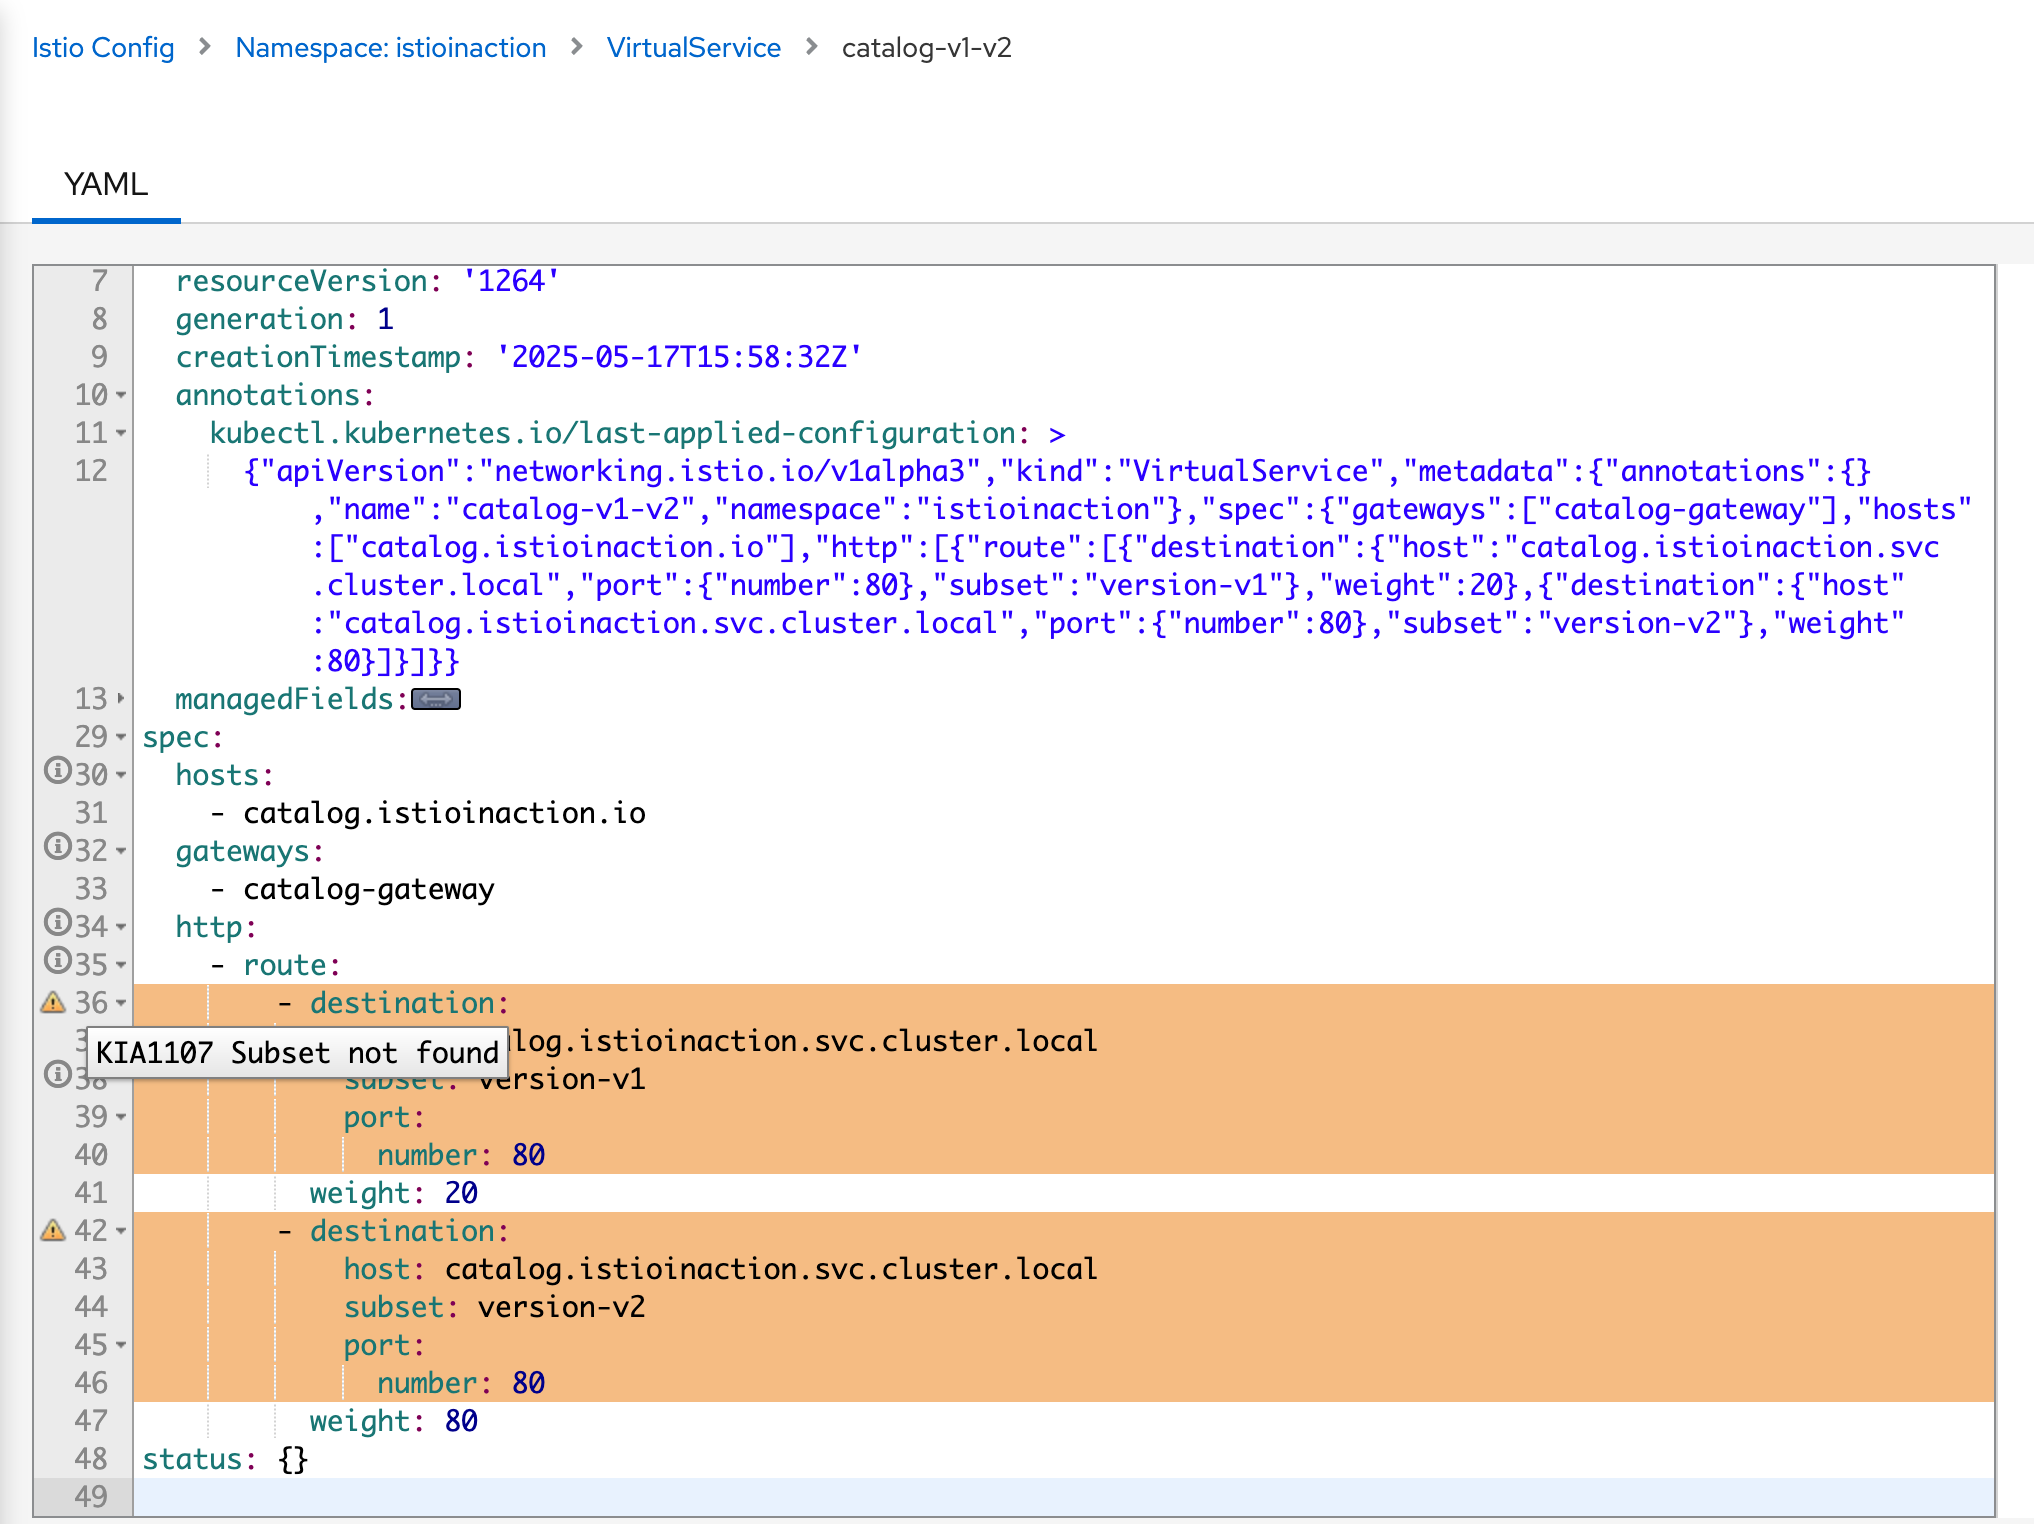Collapse the spec block at line 29
The width and height of the screenshot is (2034, 1524).
(121, 737)
